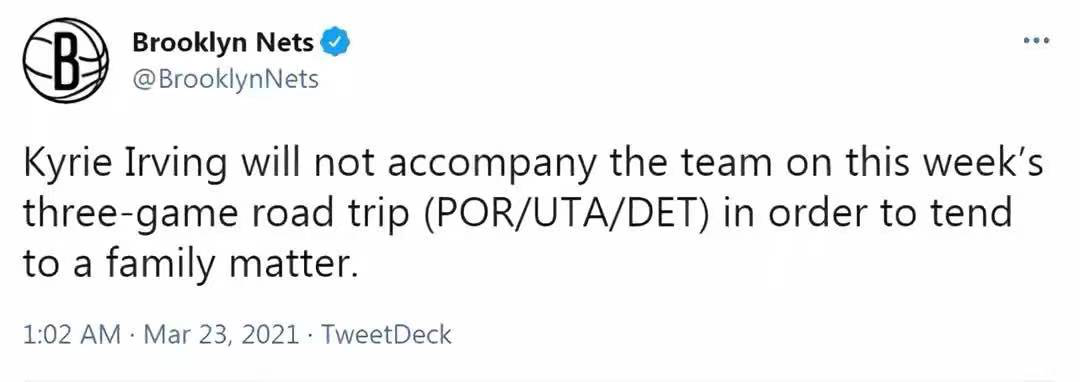
Task: Click the TweetDeck source label
Action: point(387,335)
